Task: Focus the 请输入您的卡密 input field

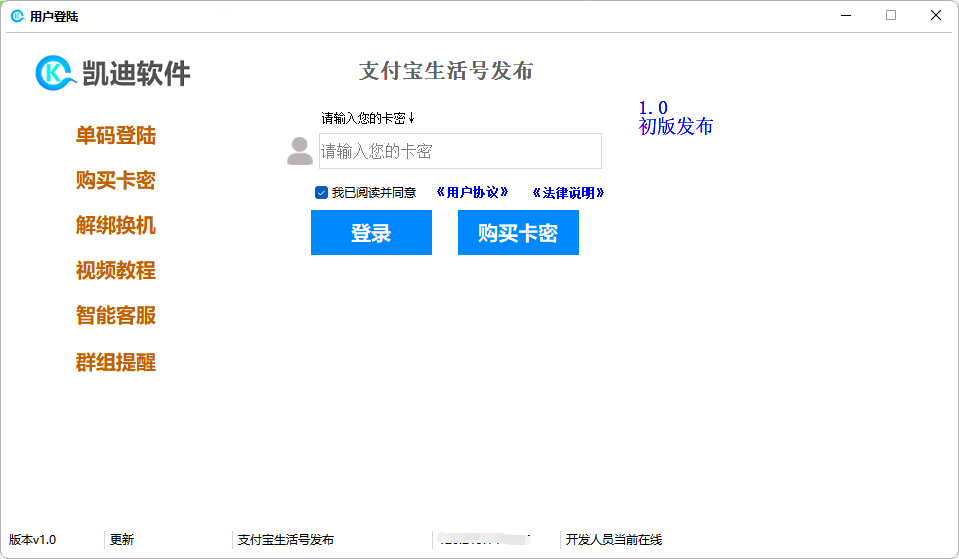Action: (460, 151)
